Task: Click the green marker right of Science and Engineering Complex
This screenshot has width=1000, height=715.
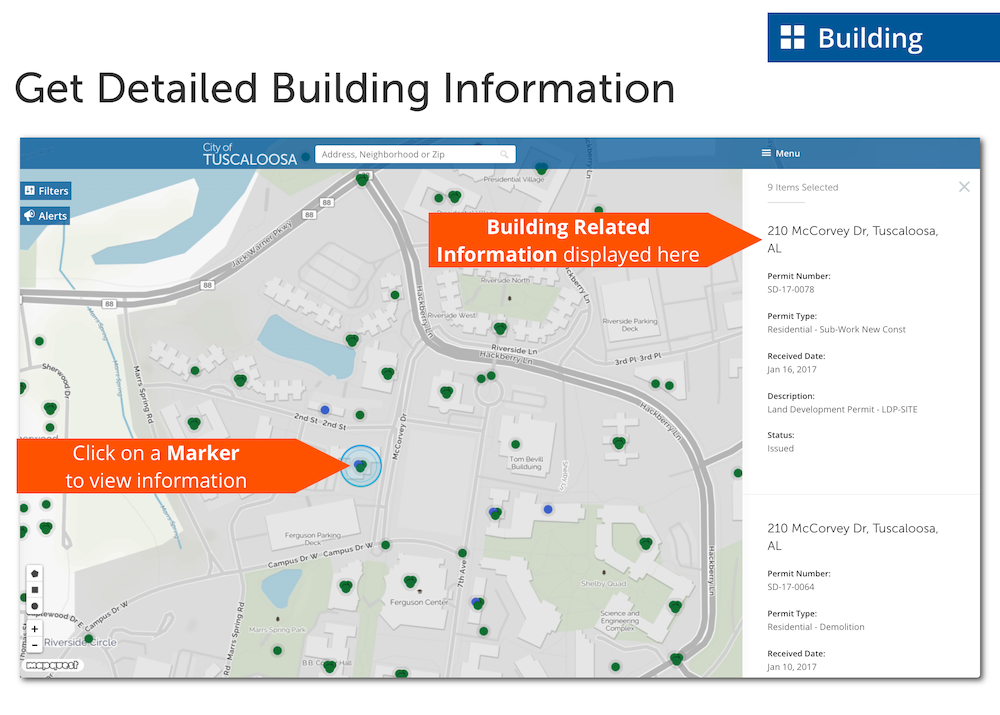Action: point(675,607)
